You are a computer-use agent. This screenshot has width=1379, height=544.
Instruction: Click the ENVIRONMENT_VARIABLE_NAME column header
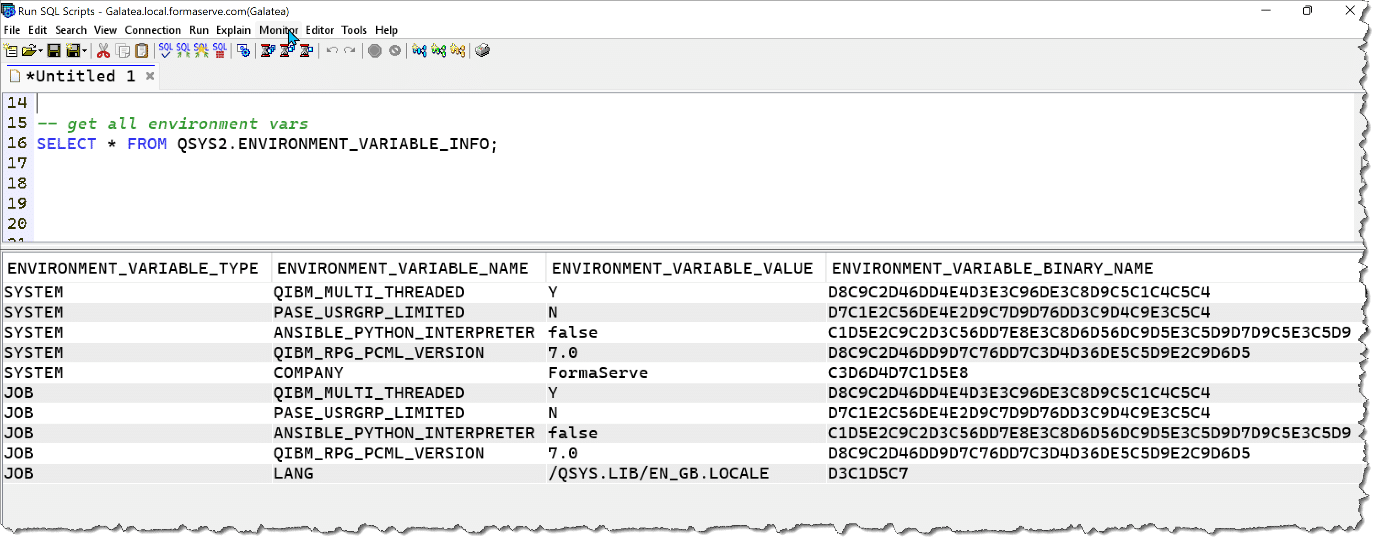402,268
